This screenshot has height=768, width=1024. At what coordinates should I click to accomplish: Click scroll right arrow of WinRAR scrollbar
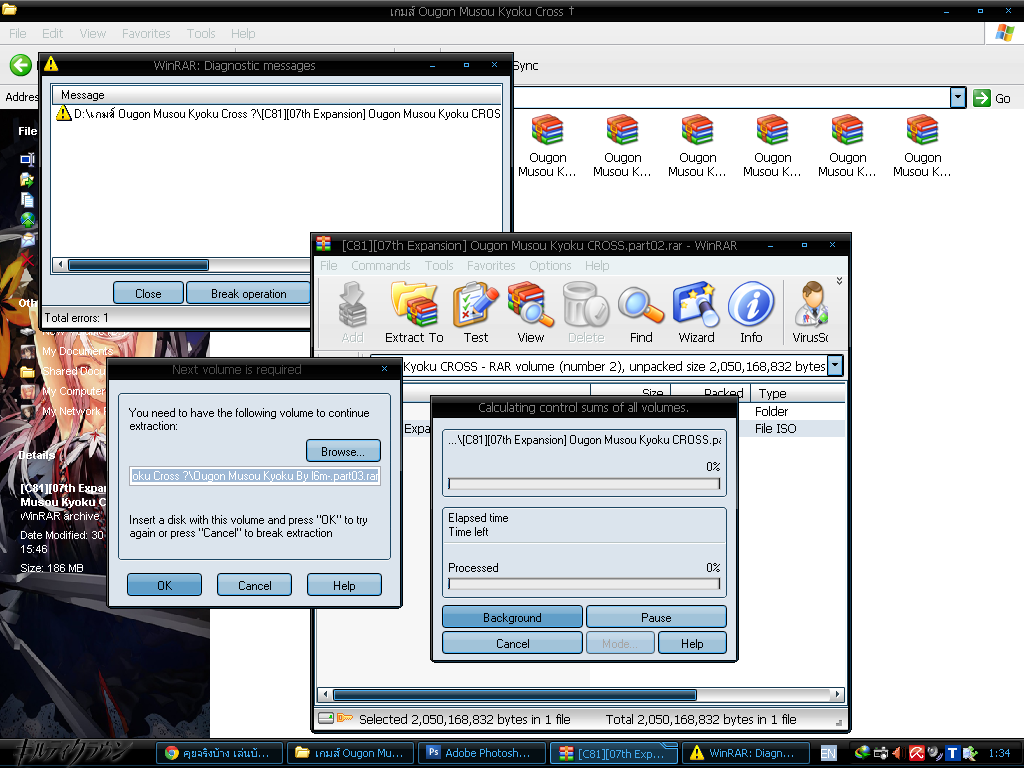click(838, 694)
